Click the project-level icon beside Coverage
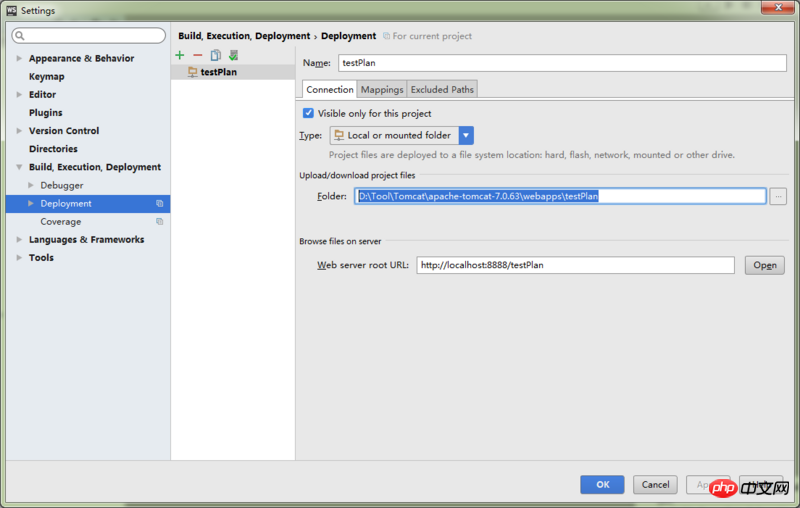Viewport: 800px width, 508px height. pyautogui.click(x=159, y=222)
